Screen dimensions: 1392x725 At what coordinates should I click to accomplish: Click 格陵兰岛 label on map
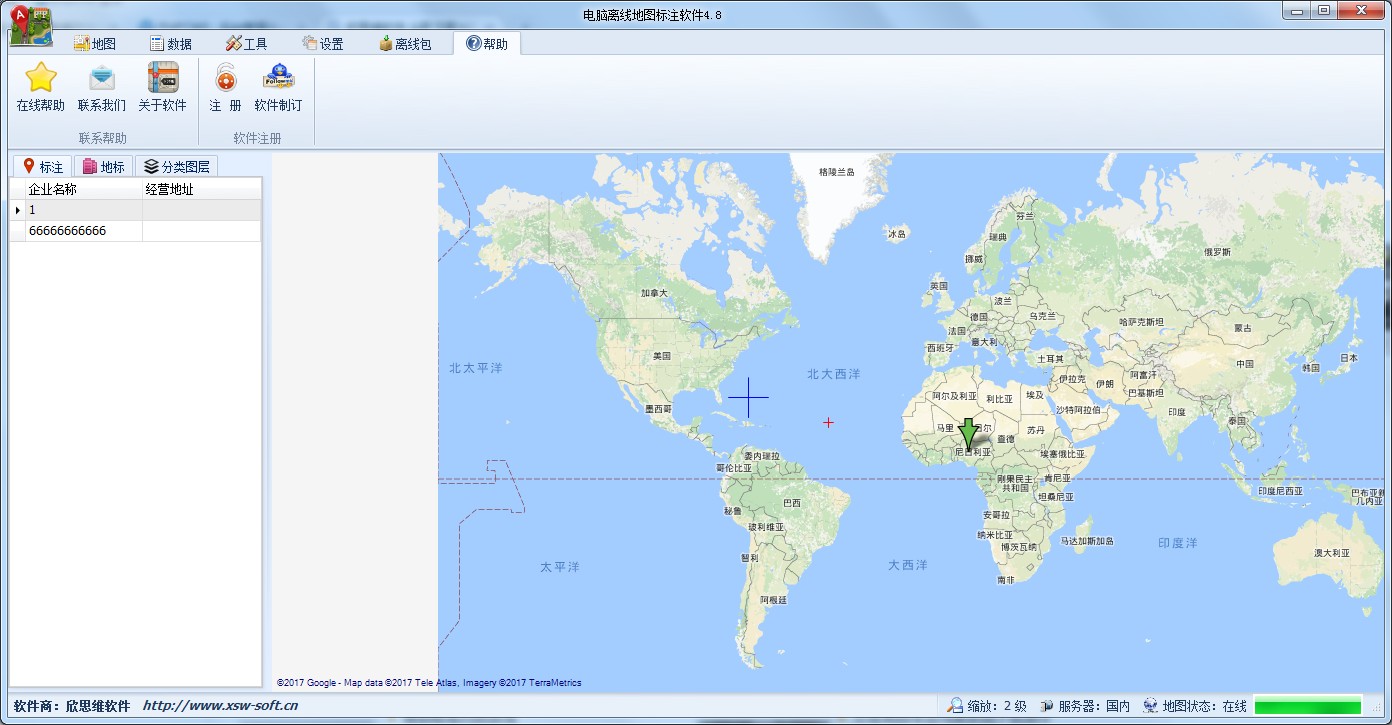click(x=837, y=172)
